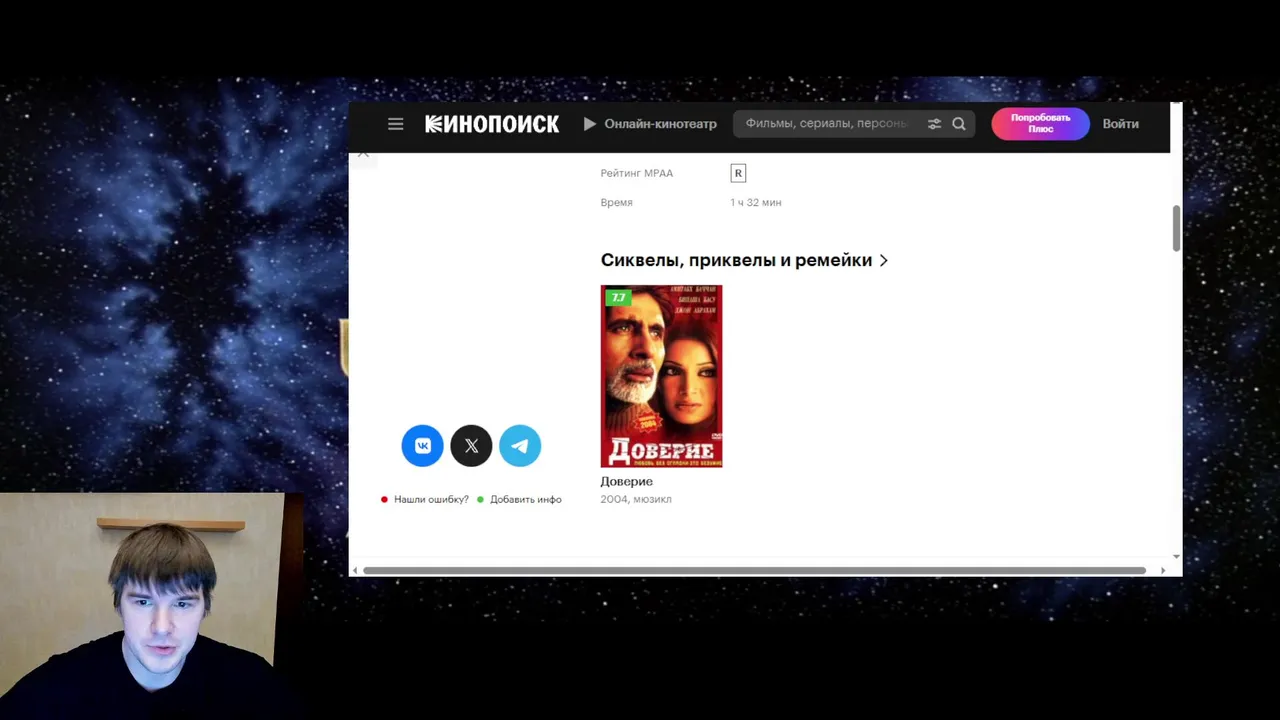The width and height of the screenshot is (1280, 720).
Task: Share via X icon
Action: (x=471, y=446)
